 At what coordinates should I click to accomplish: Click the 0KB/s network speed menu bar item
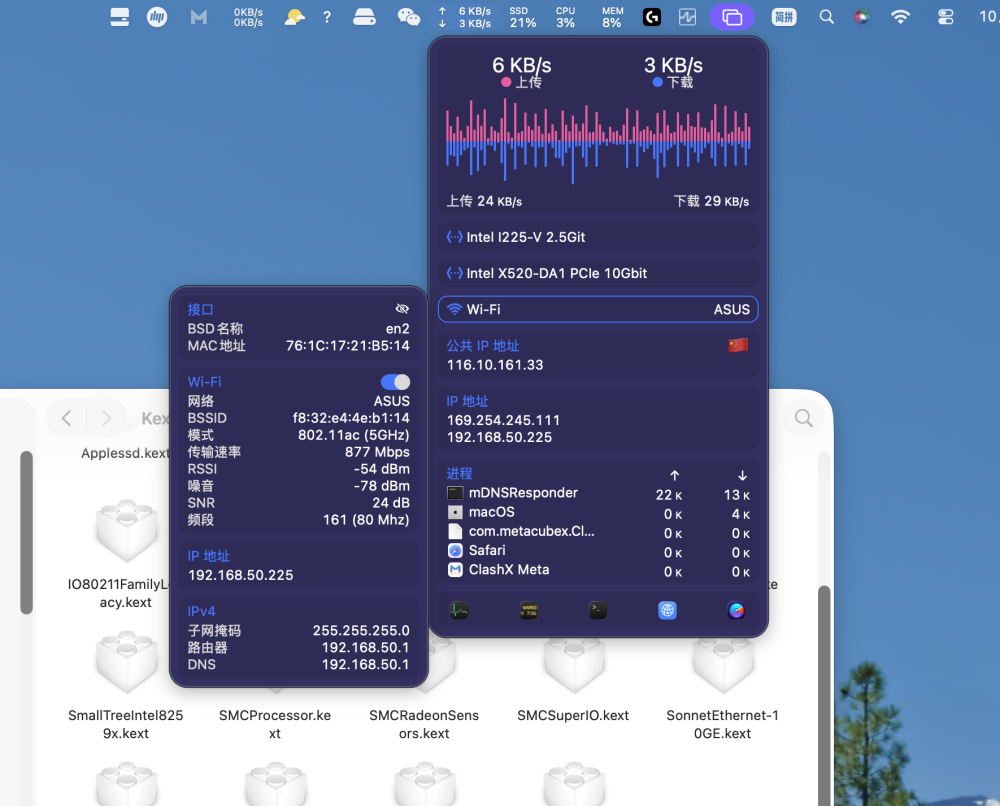point(248,17)
